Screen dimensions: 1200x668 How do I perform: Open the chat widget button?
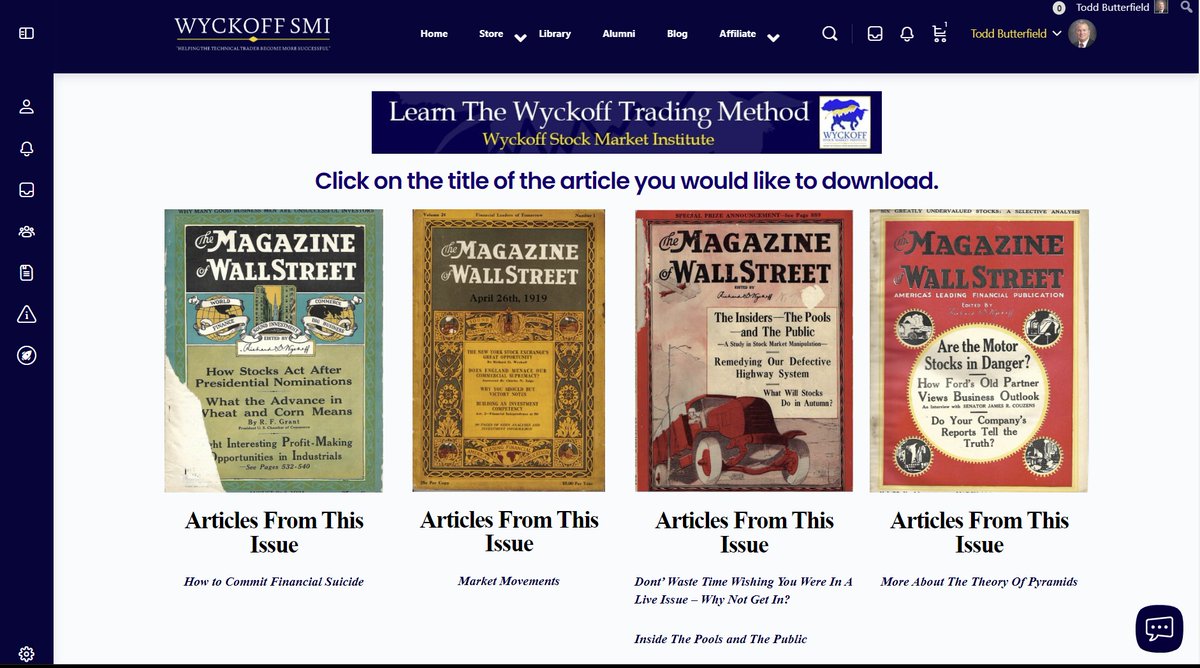click(x=1159, y=629)
